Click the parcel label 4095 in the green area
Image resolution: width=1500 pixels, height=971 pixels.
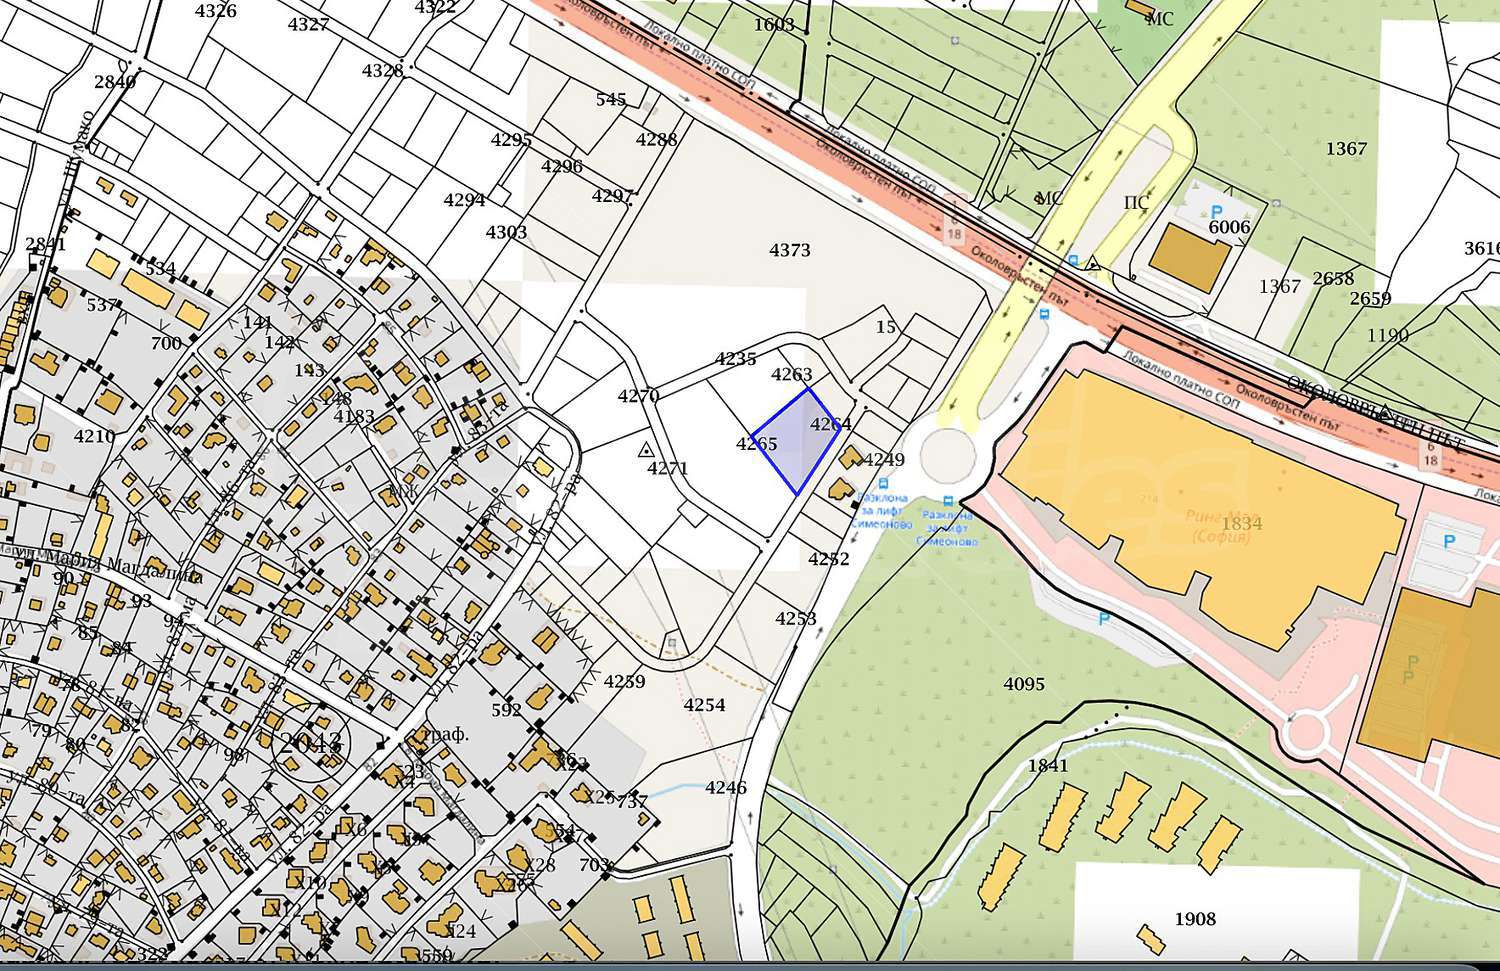[x=1023, y=684]
